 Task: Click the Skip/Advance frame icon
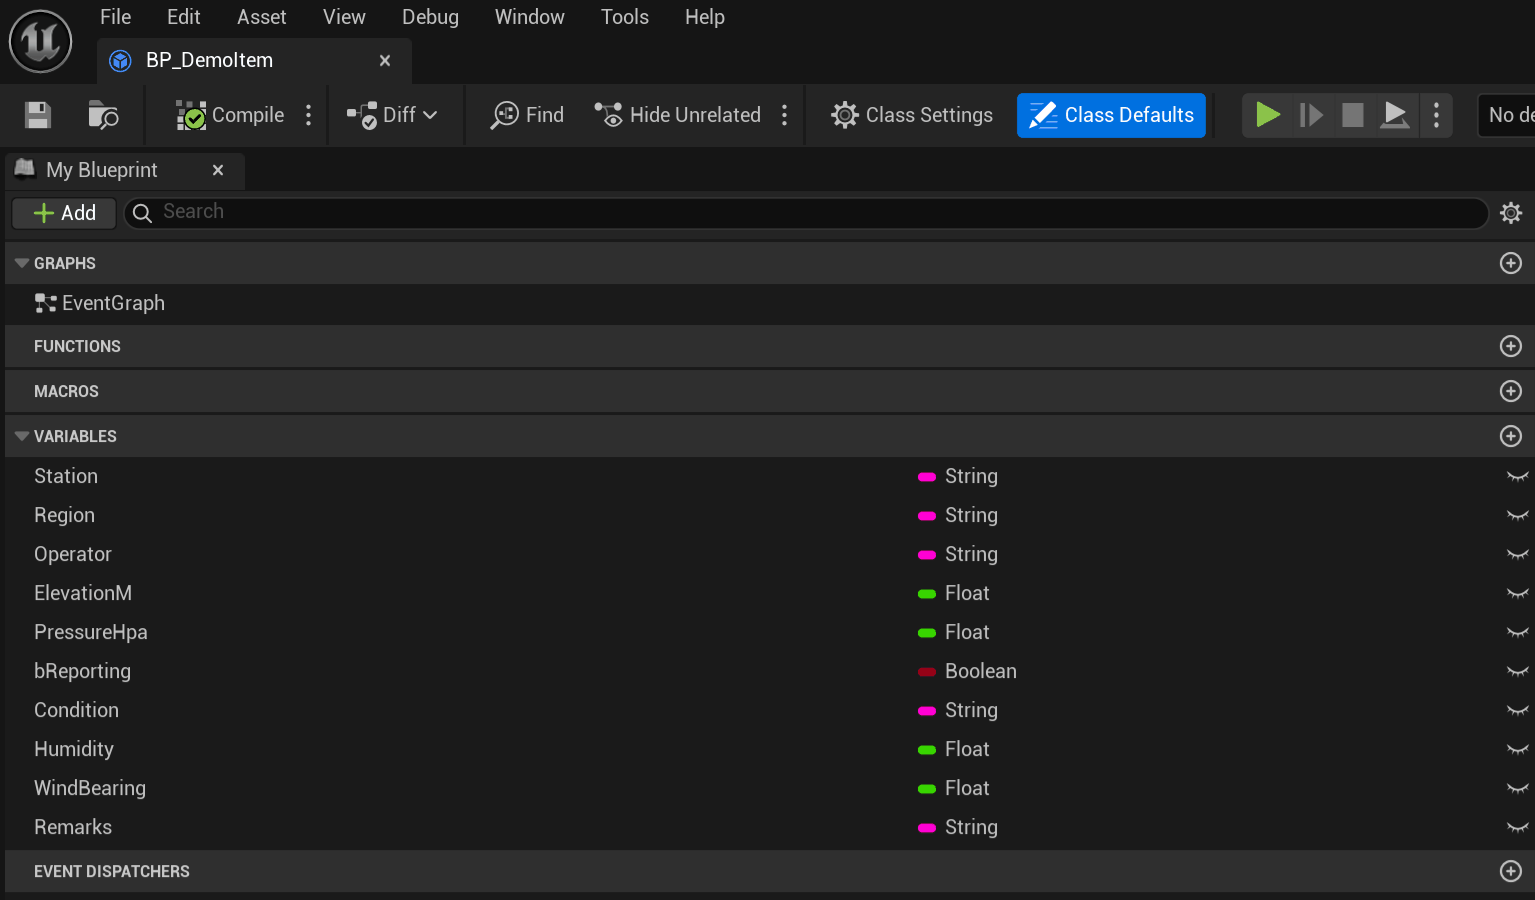pyautogui.click(x=1311, y=115)
